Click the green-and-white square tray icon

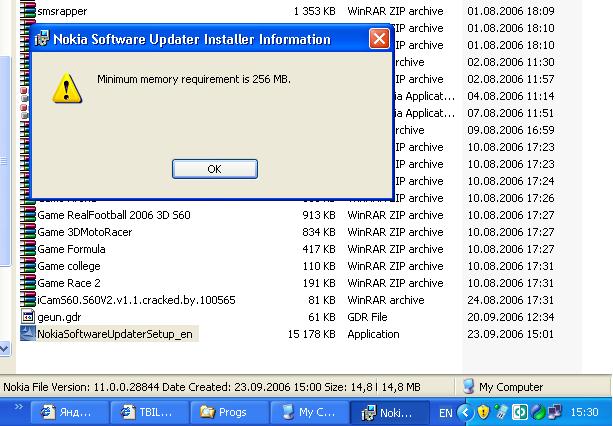pos(520,412)
